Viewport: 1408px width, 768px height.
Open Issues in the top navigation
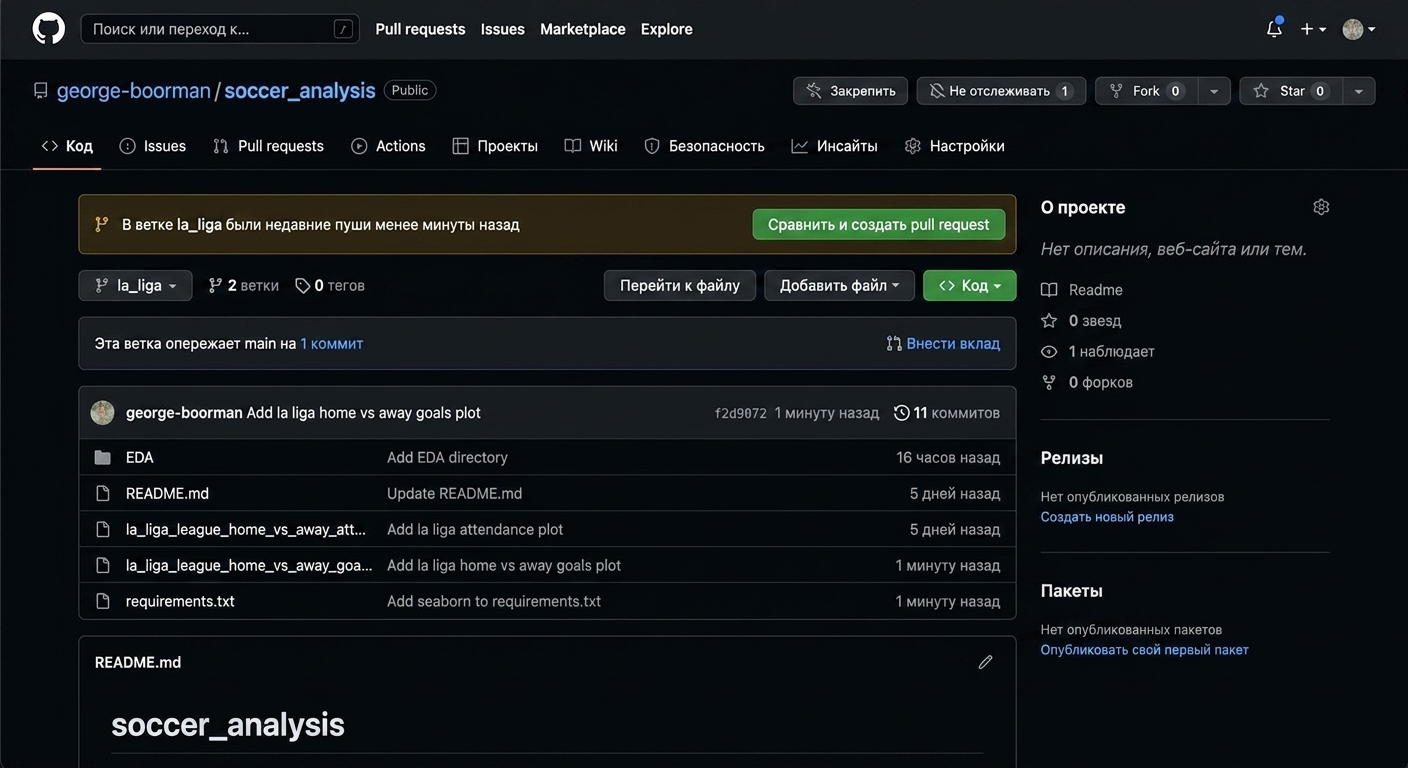click(502, 29)
